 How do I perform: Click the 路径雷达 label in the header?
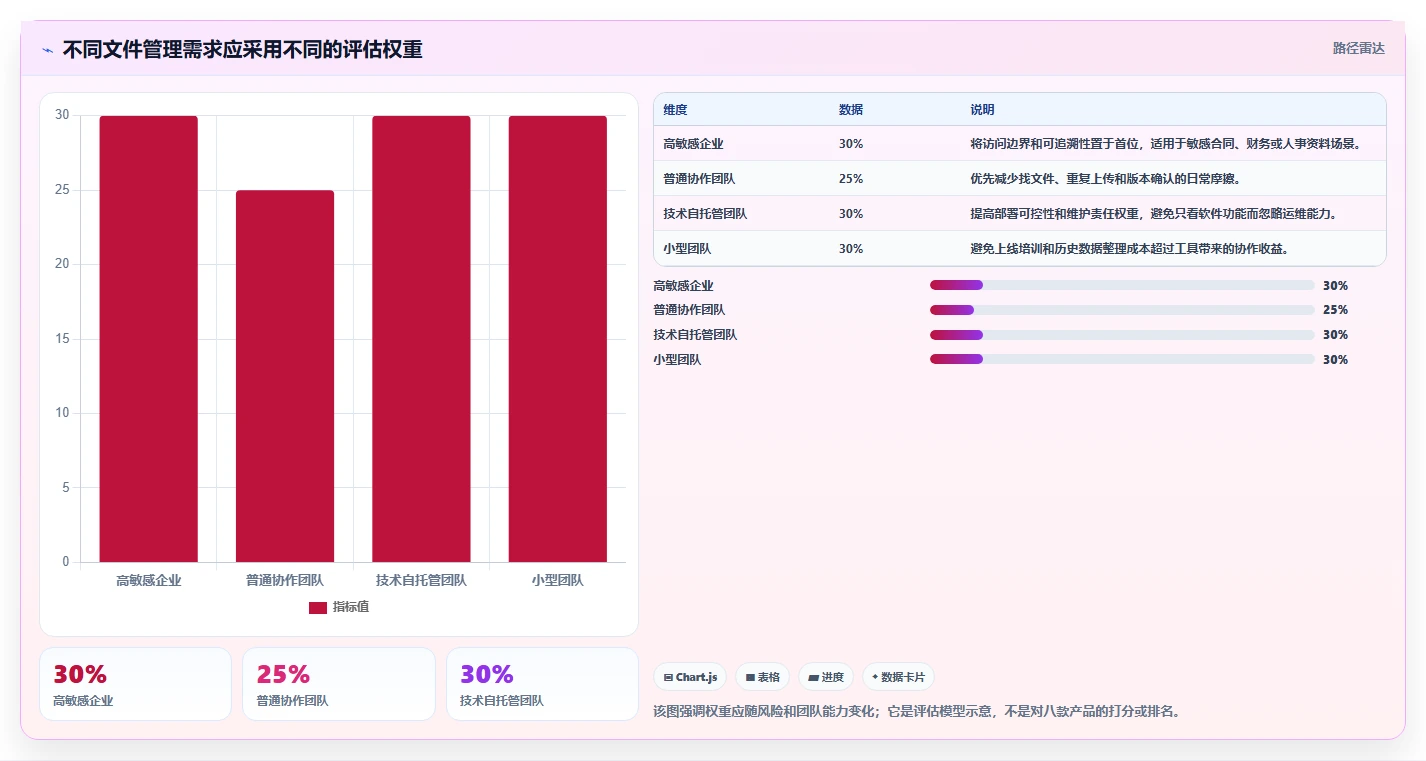point(1358,48)
